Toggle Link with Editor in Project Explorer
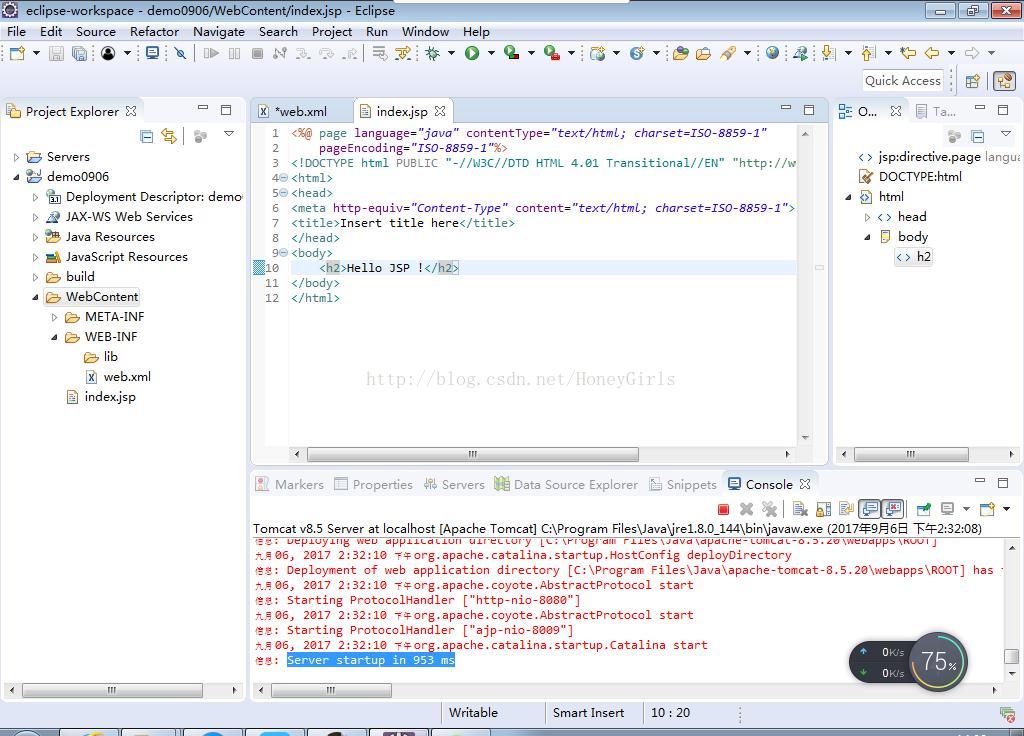1024x736 pixels. point(169,136)
